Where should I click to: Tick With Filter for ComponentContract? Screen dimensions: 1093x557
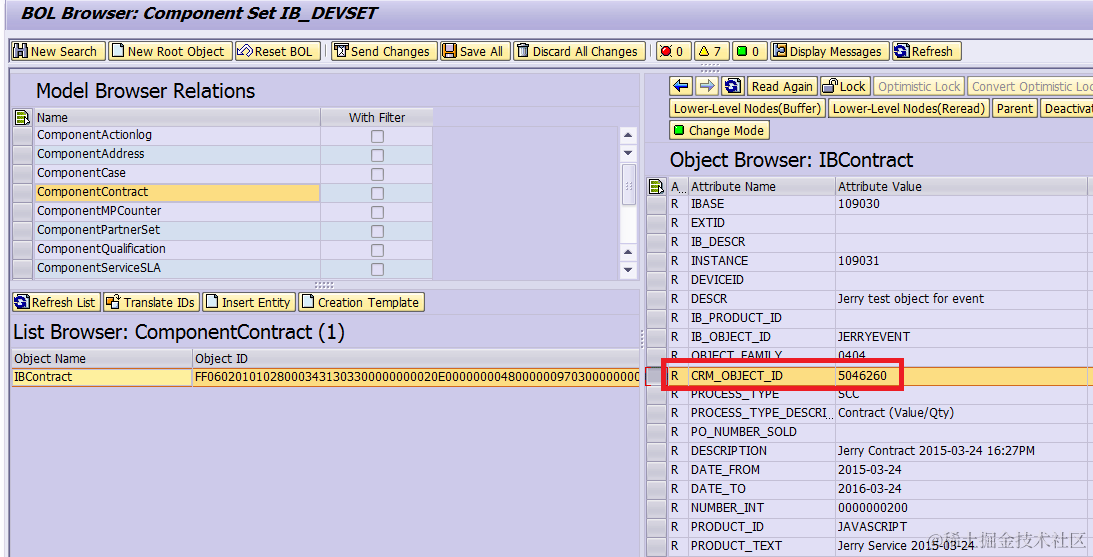(x=377, y=193)
